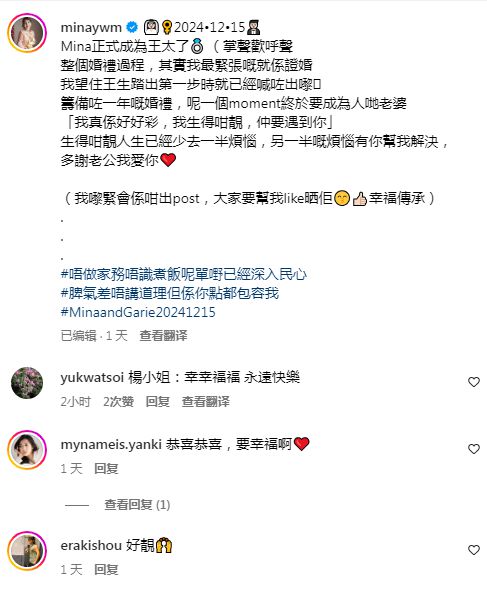
Task: Reply to mynameis.yanki's comment
Action: coord(106,469)
